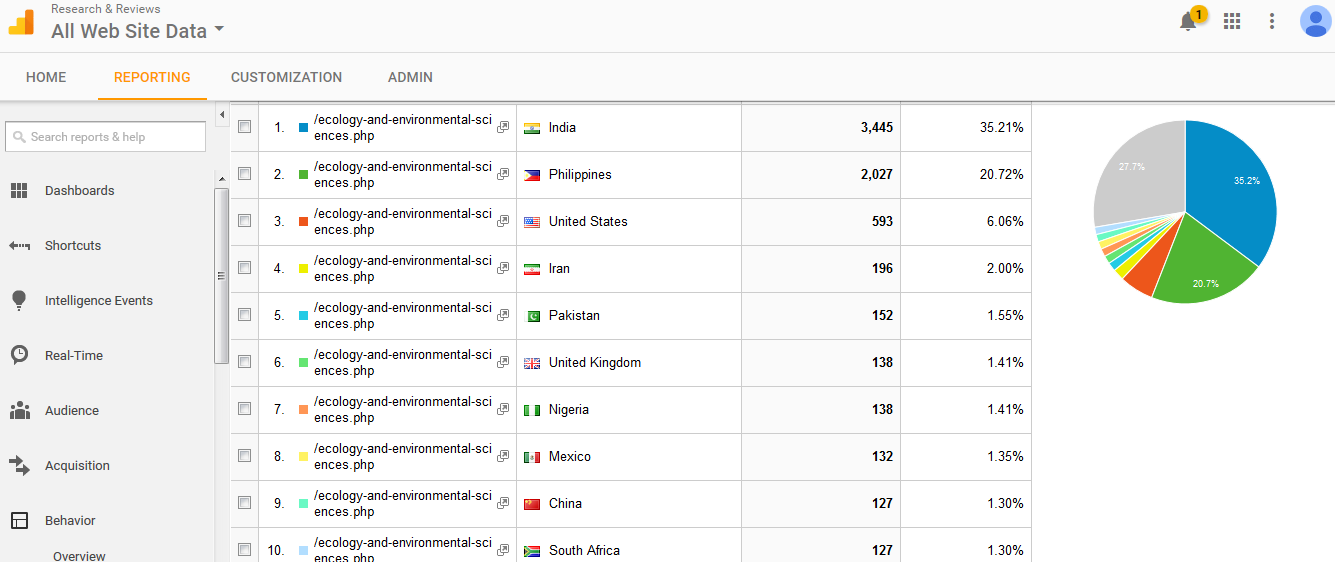Switch to the CUSTOMIZATION tab
This screenshot has height=562, width=1335.
(x=286, y=77)
